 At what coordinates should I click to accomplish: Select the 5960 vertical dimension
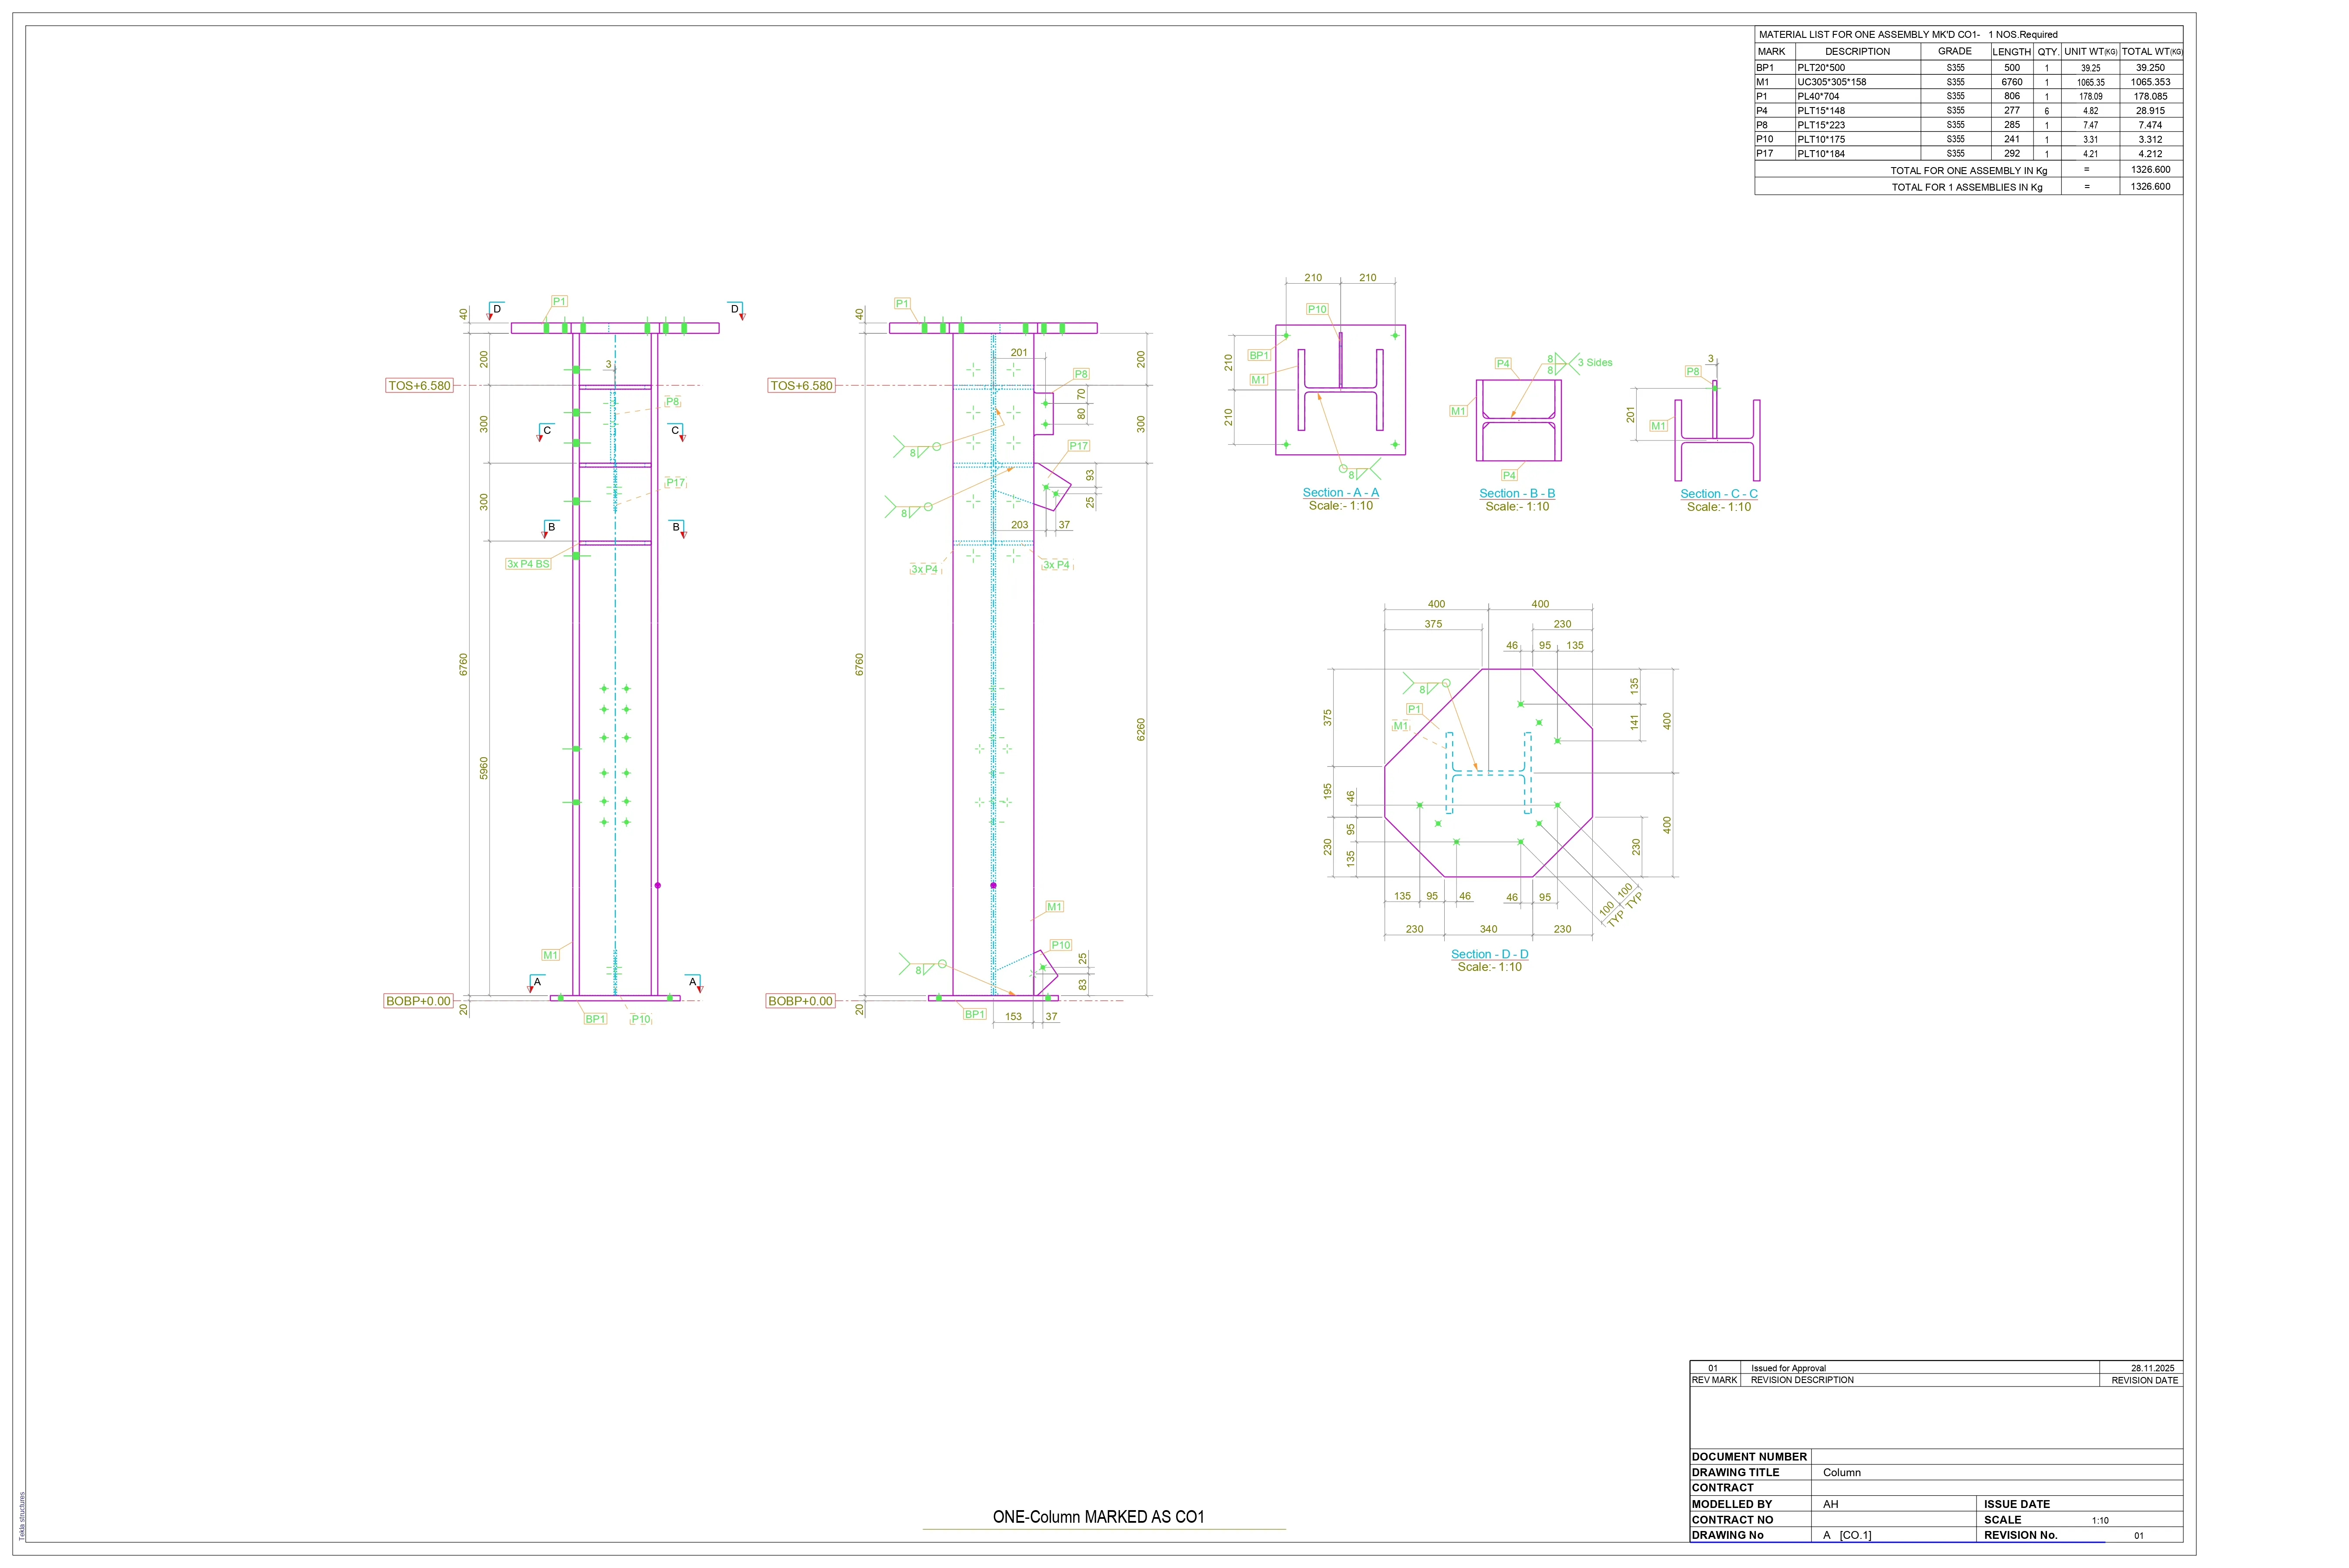tap(484, 768)
